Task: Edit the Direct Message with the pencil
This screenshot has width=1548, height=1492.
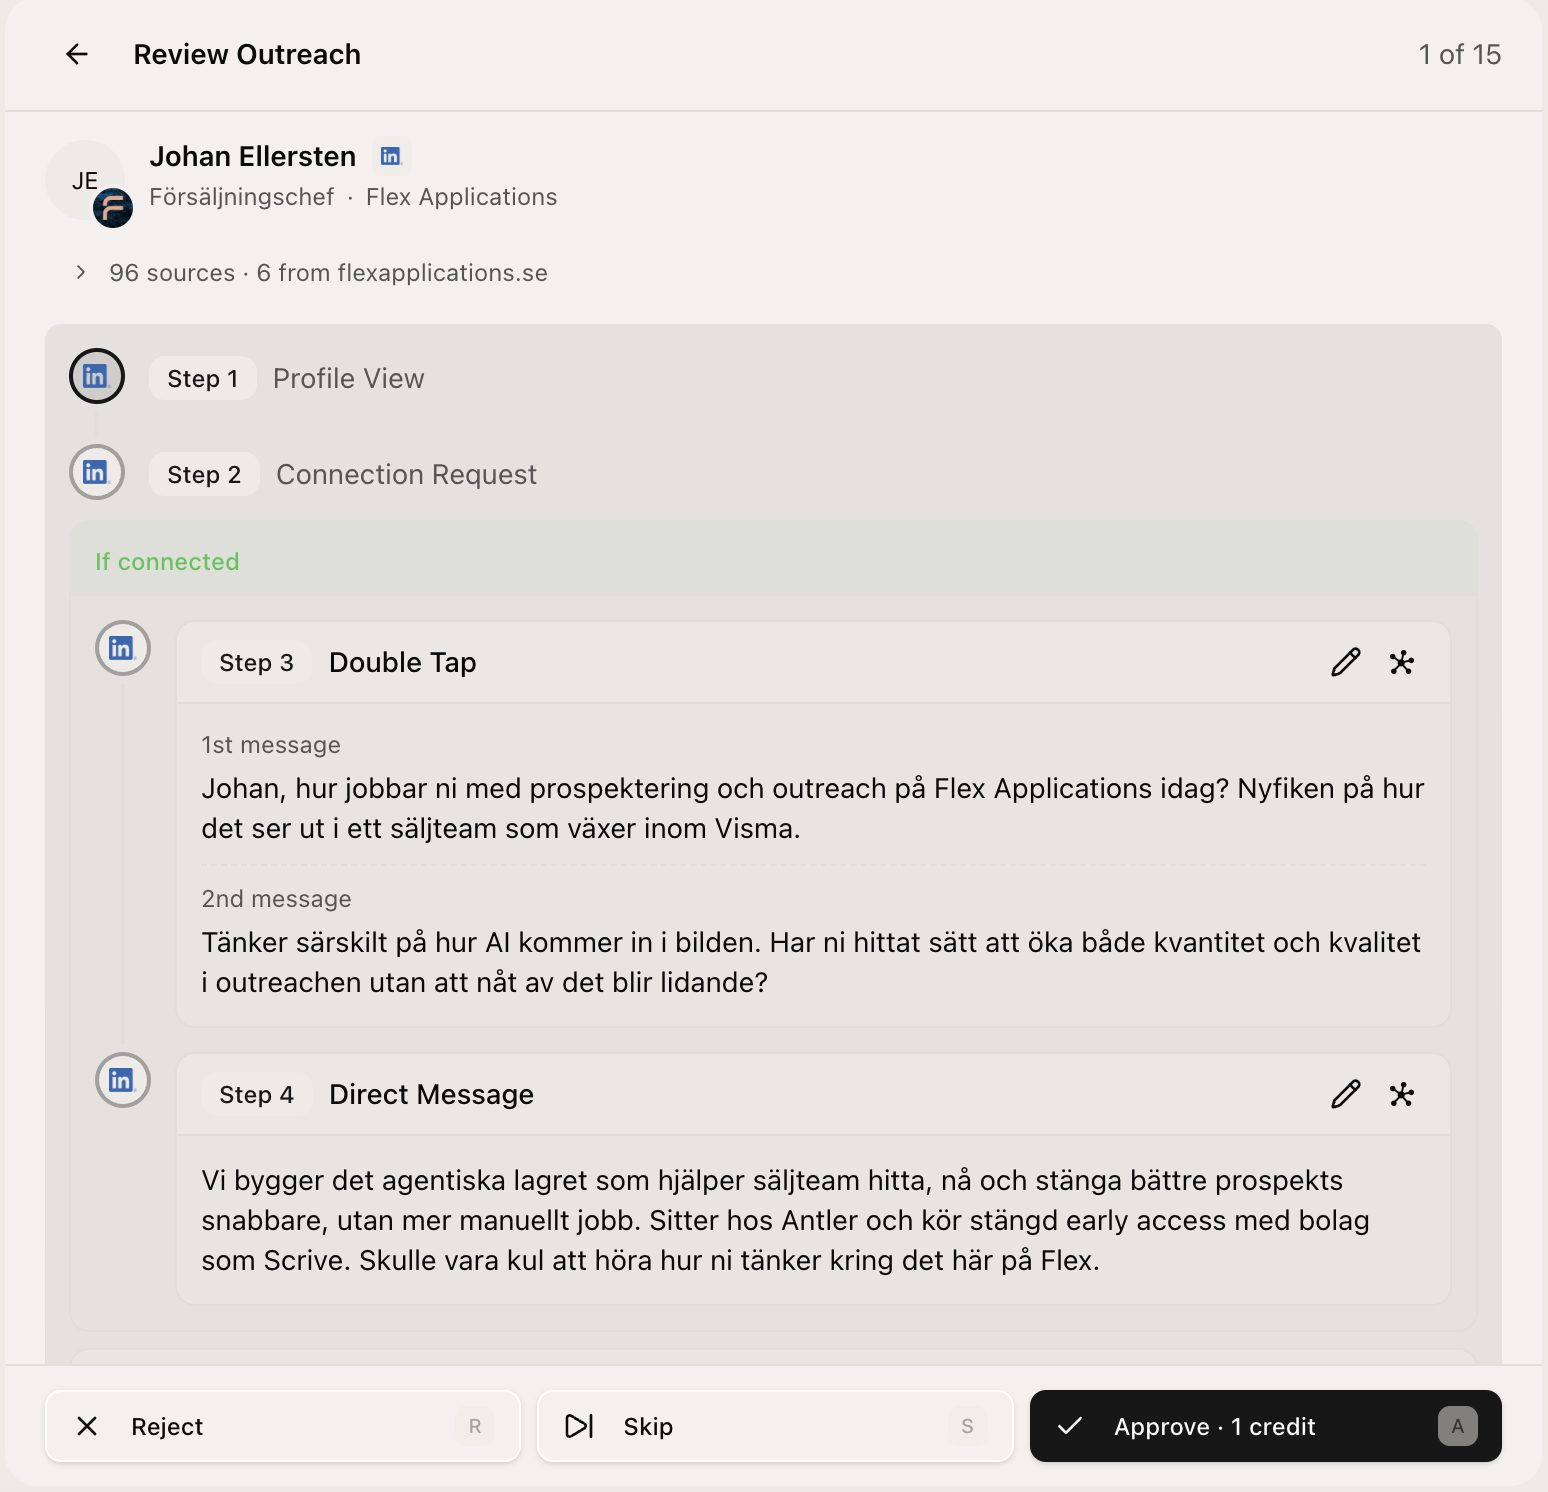Action: point(1346,1094)
